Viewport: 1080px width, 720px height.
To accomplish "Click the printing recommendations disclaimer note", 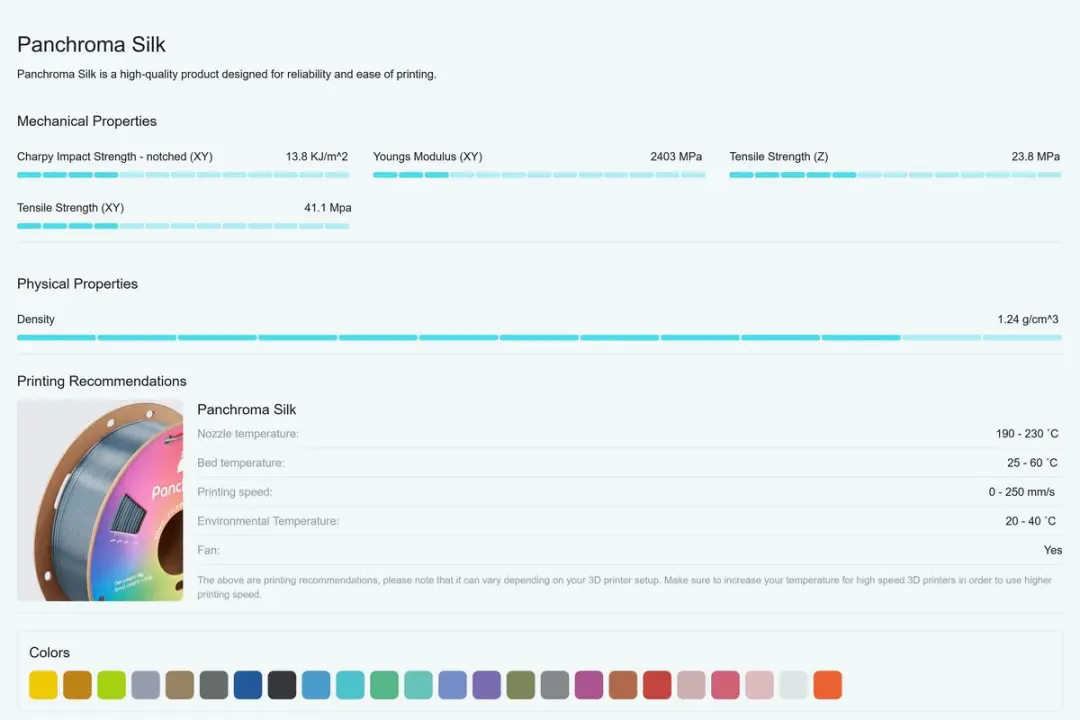I will coord(624,587).
